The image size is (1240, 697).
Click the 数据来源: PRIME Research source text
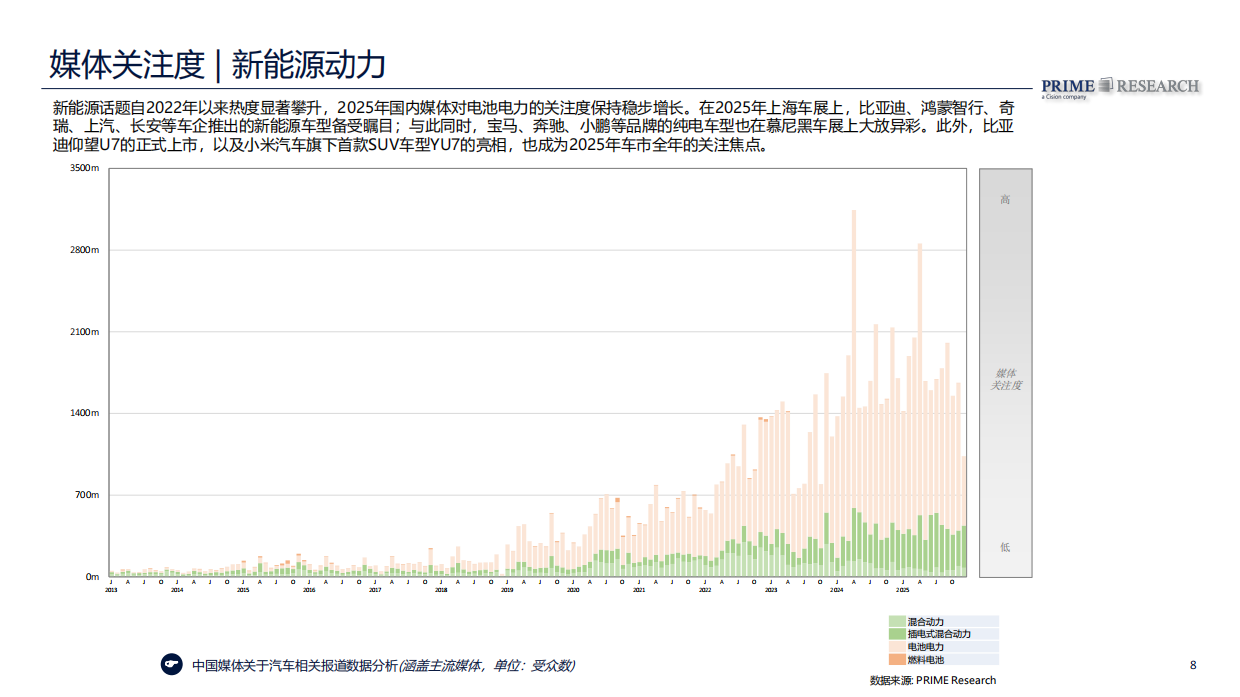[x=935, y=677]
